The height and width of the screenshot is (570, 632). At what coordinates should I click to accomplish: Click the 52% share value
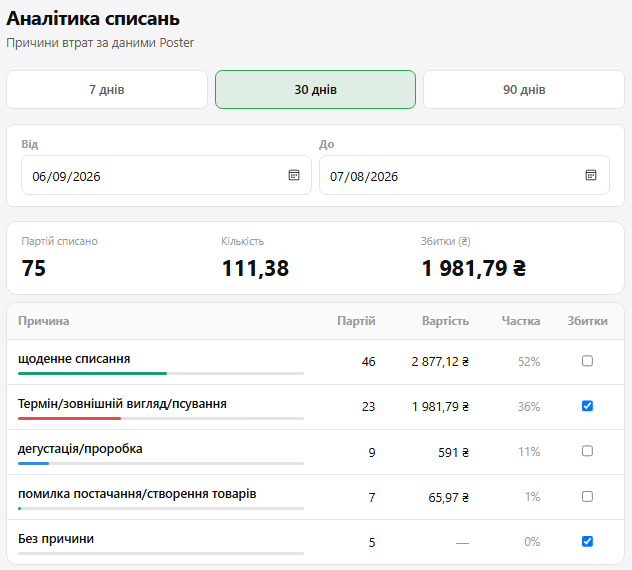(529, 362)
